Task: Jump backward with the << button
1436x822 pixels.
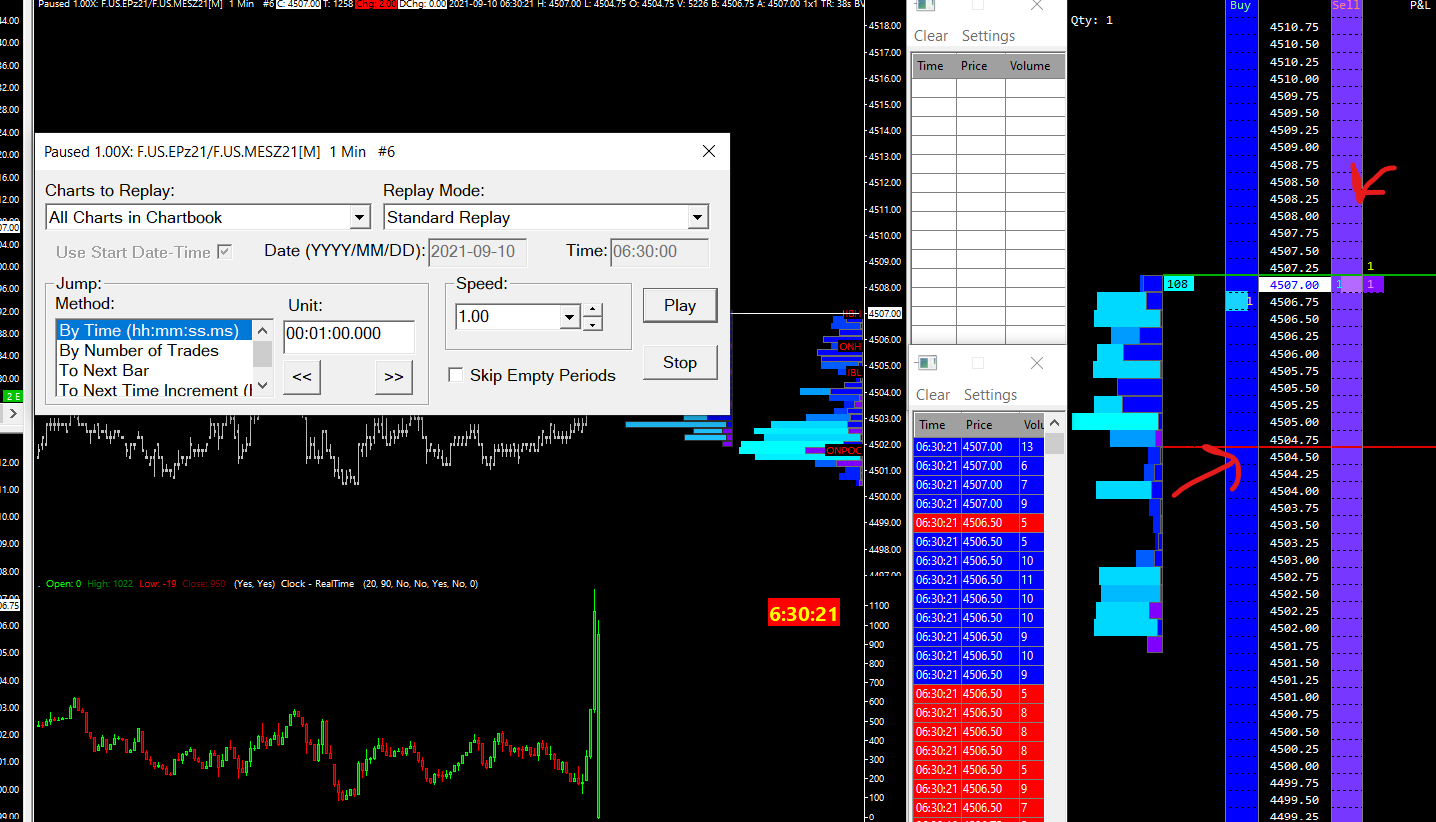Action: pos(302,377)
